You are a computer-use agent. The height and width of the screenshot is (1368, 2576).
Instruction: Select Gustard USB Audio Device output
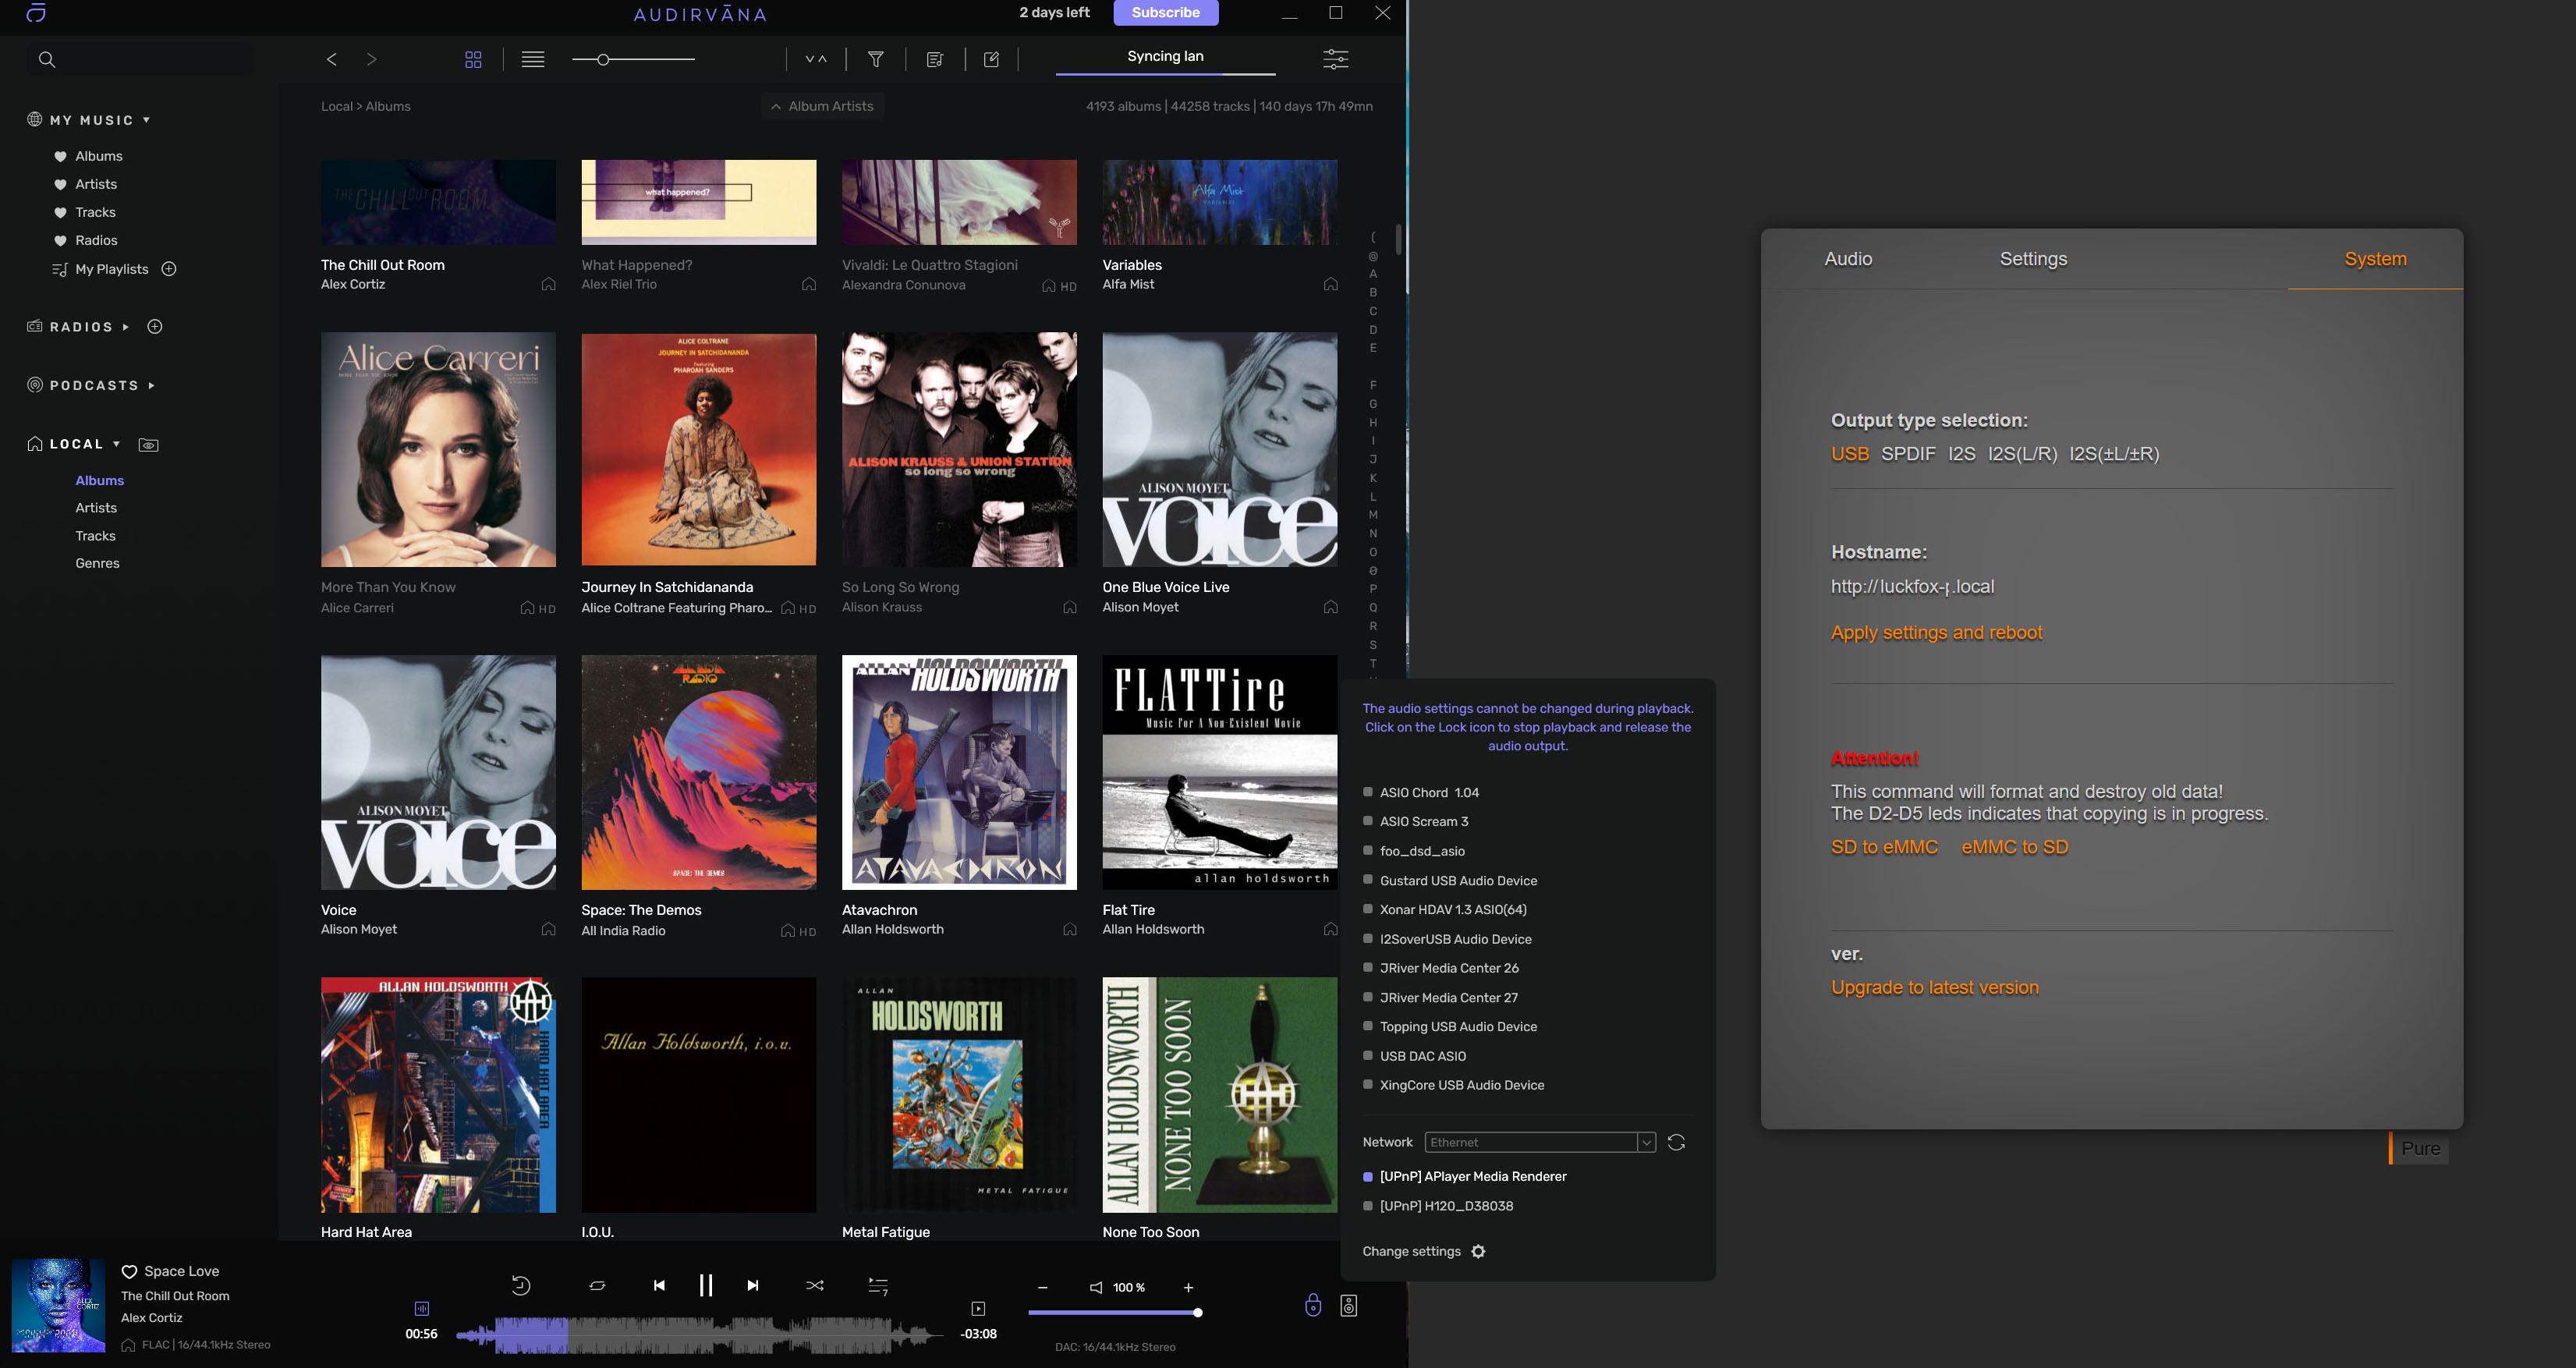click(x=1458, y=881)
